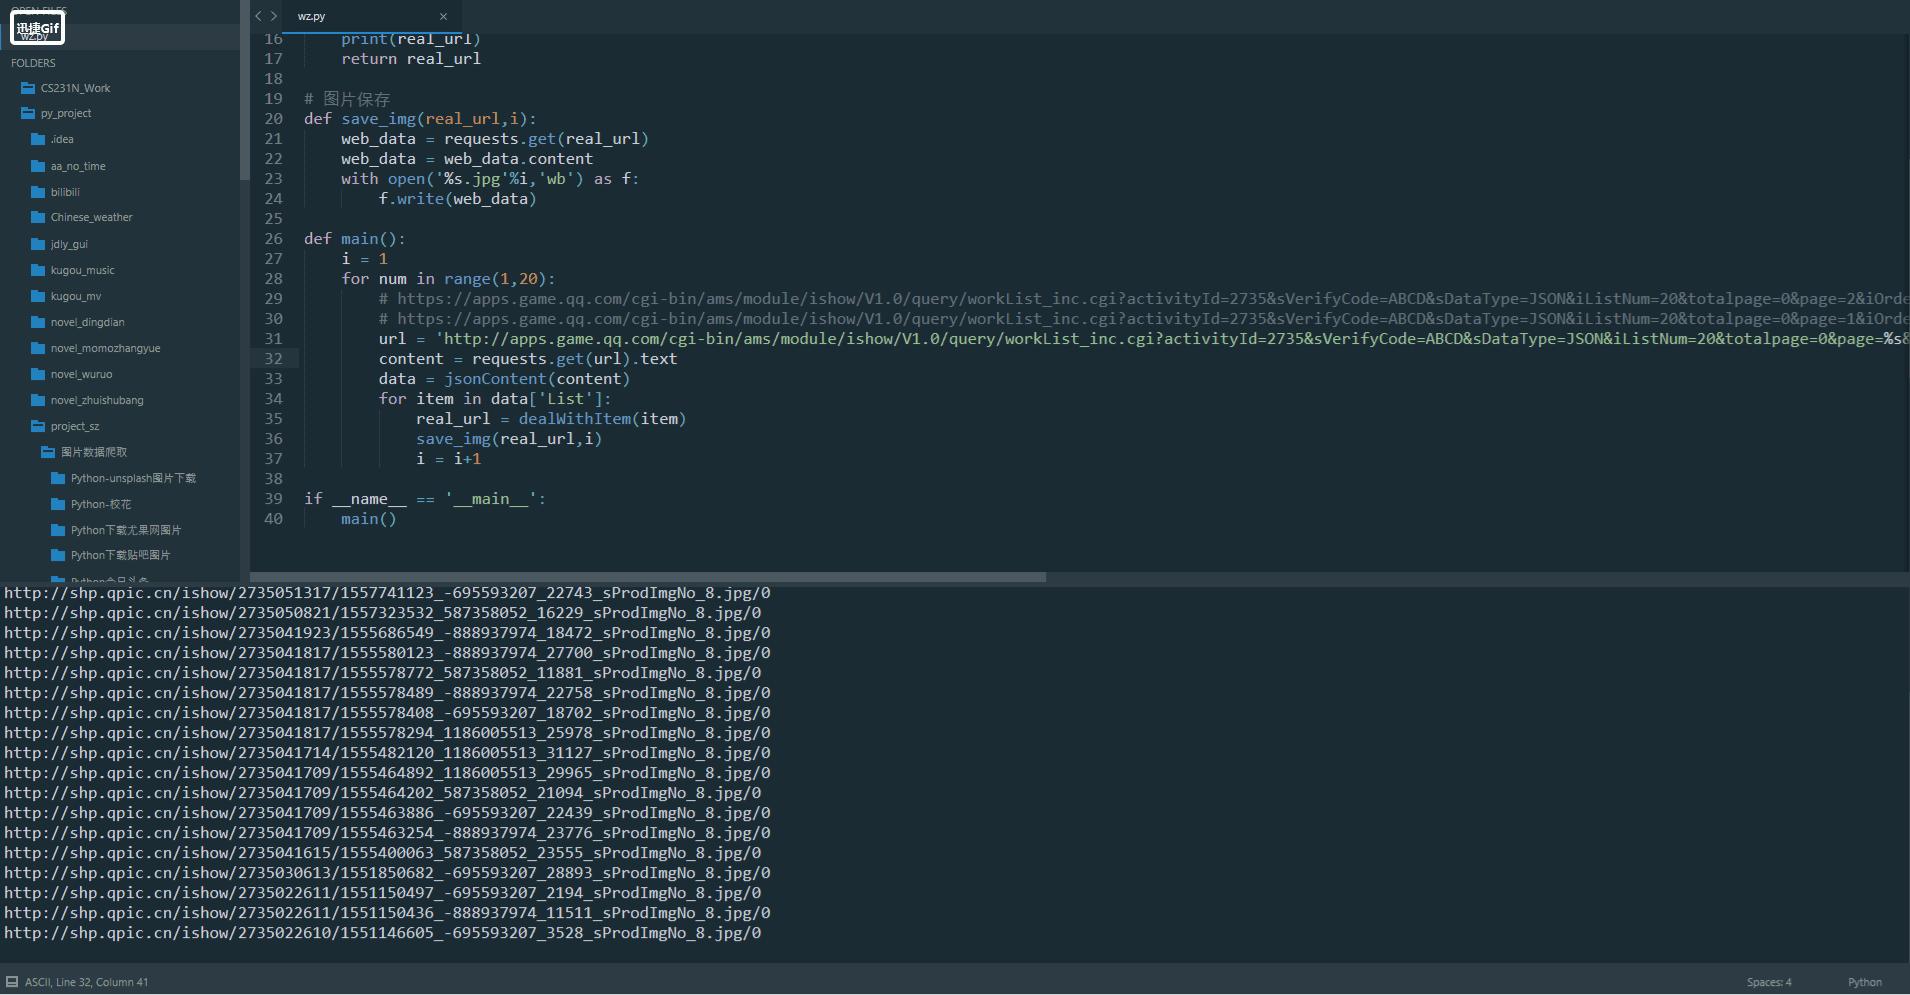Click the folder icon beside novel_wuruo
Screen dimensions: 1910x995
(x=36, y=374)
